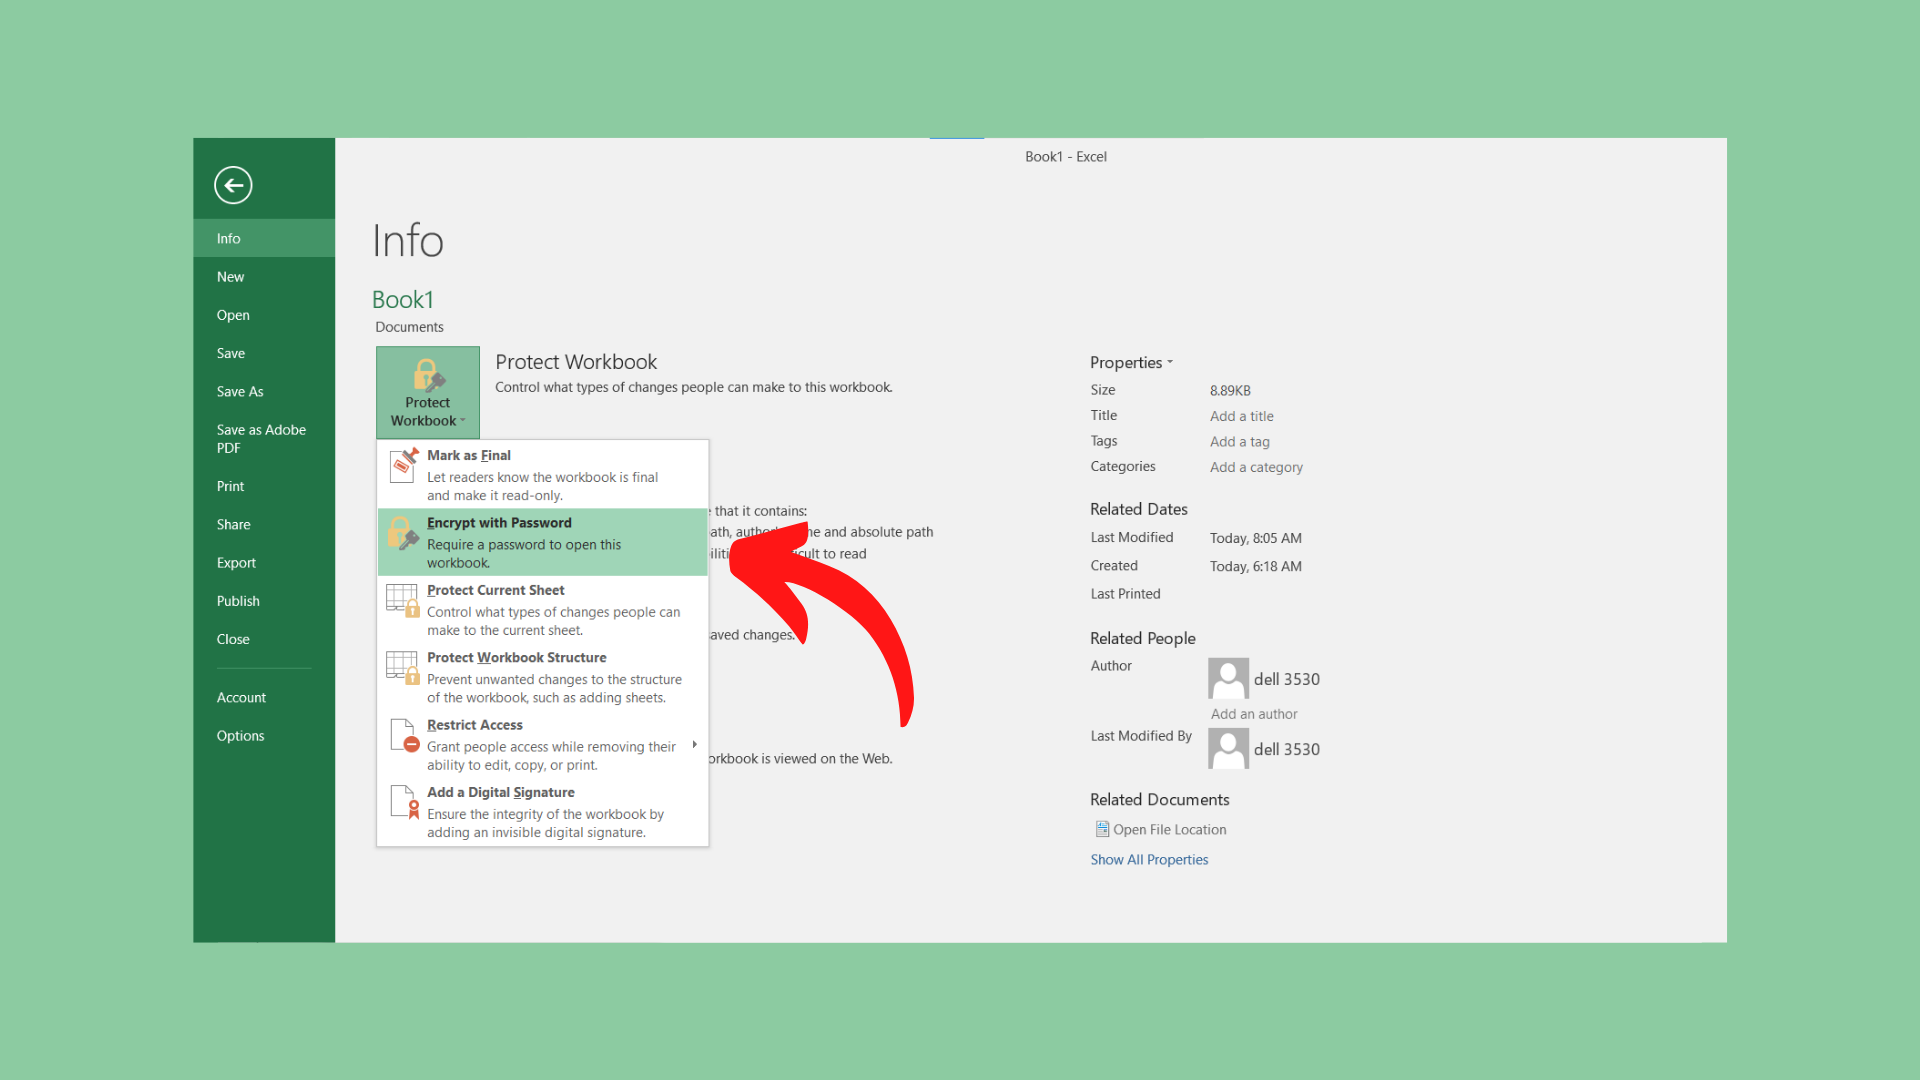This screenshot has width=1920, height=1080.
Task: Click Last Modified By name dell 3530
Action: (1287, 749)
